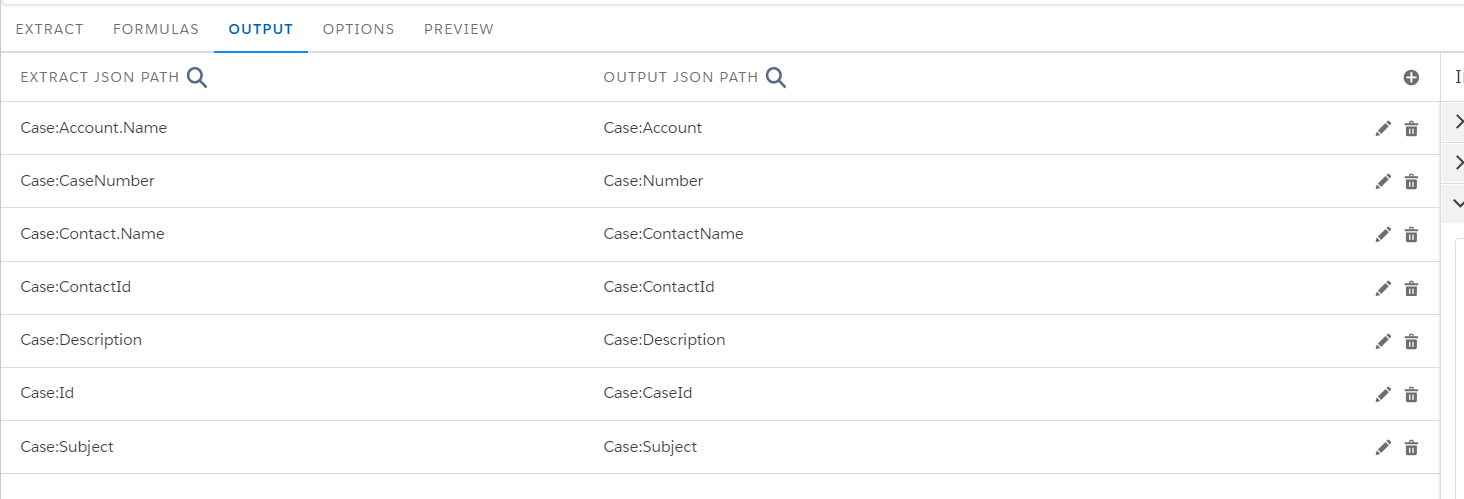Image resolution: width=1464 pixels, height=499 pixels.
Task: Edit the Case:CaseNumber mapping
Action: click(x=1383, y=181)
